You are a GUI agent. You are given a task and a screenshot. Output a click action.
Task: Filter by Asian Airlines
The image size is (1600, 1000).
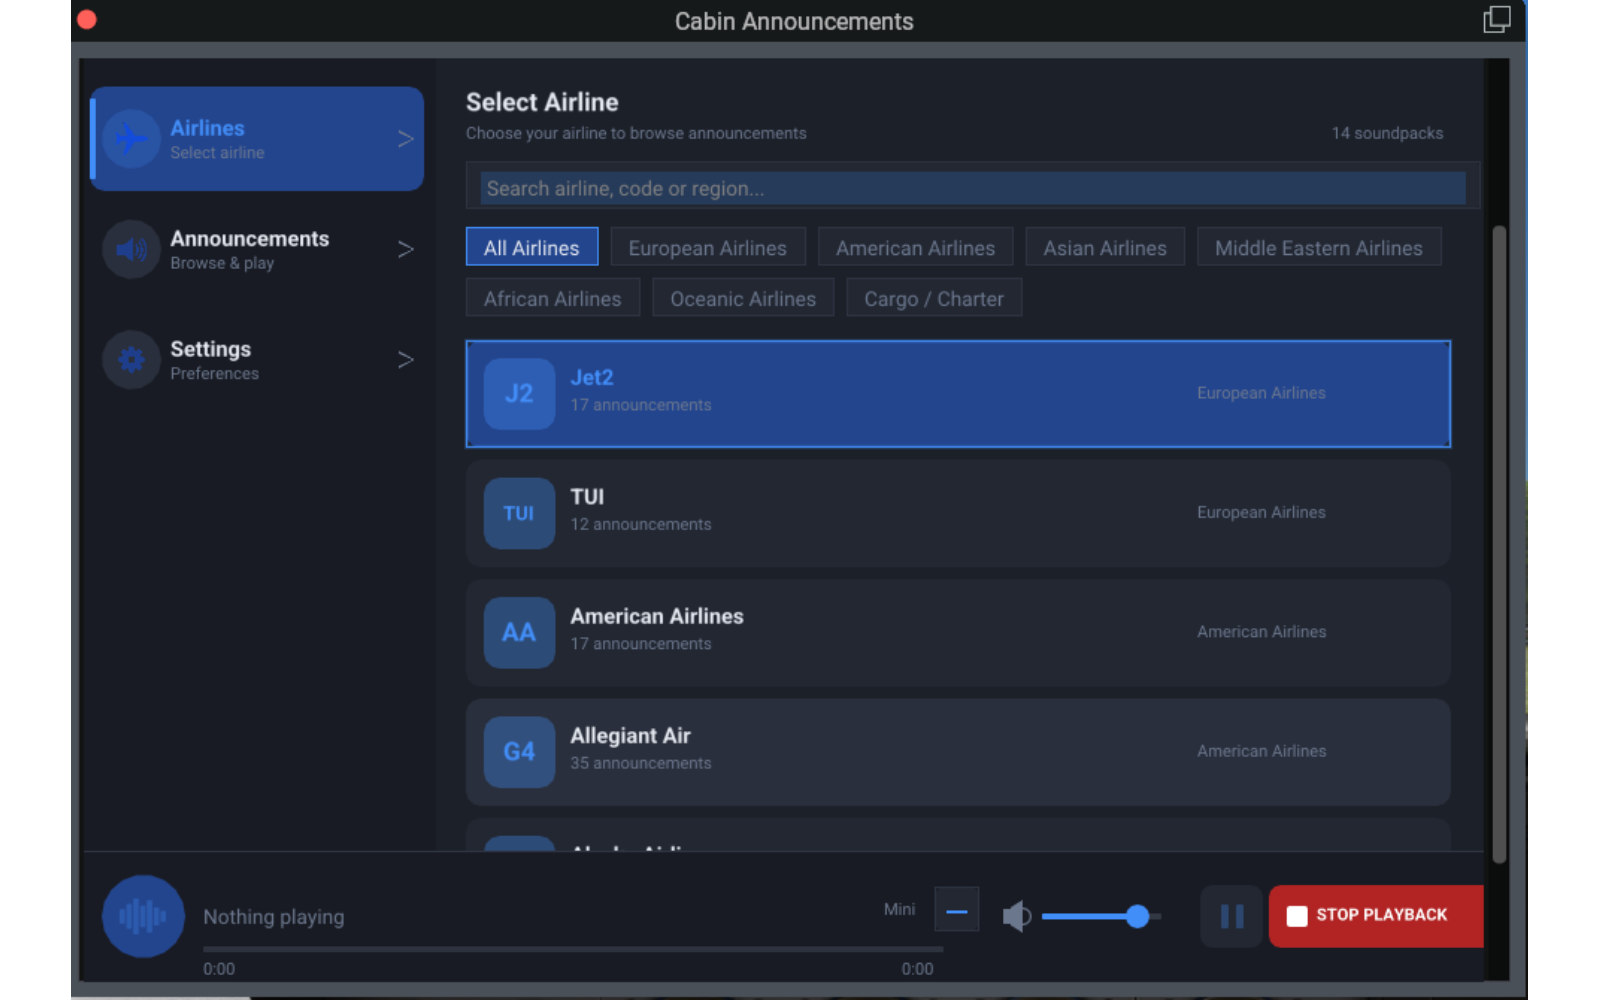pos(1105,247)
